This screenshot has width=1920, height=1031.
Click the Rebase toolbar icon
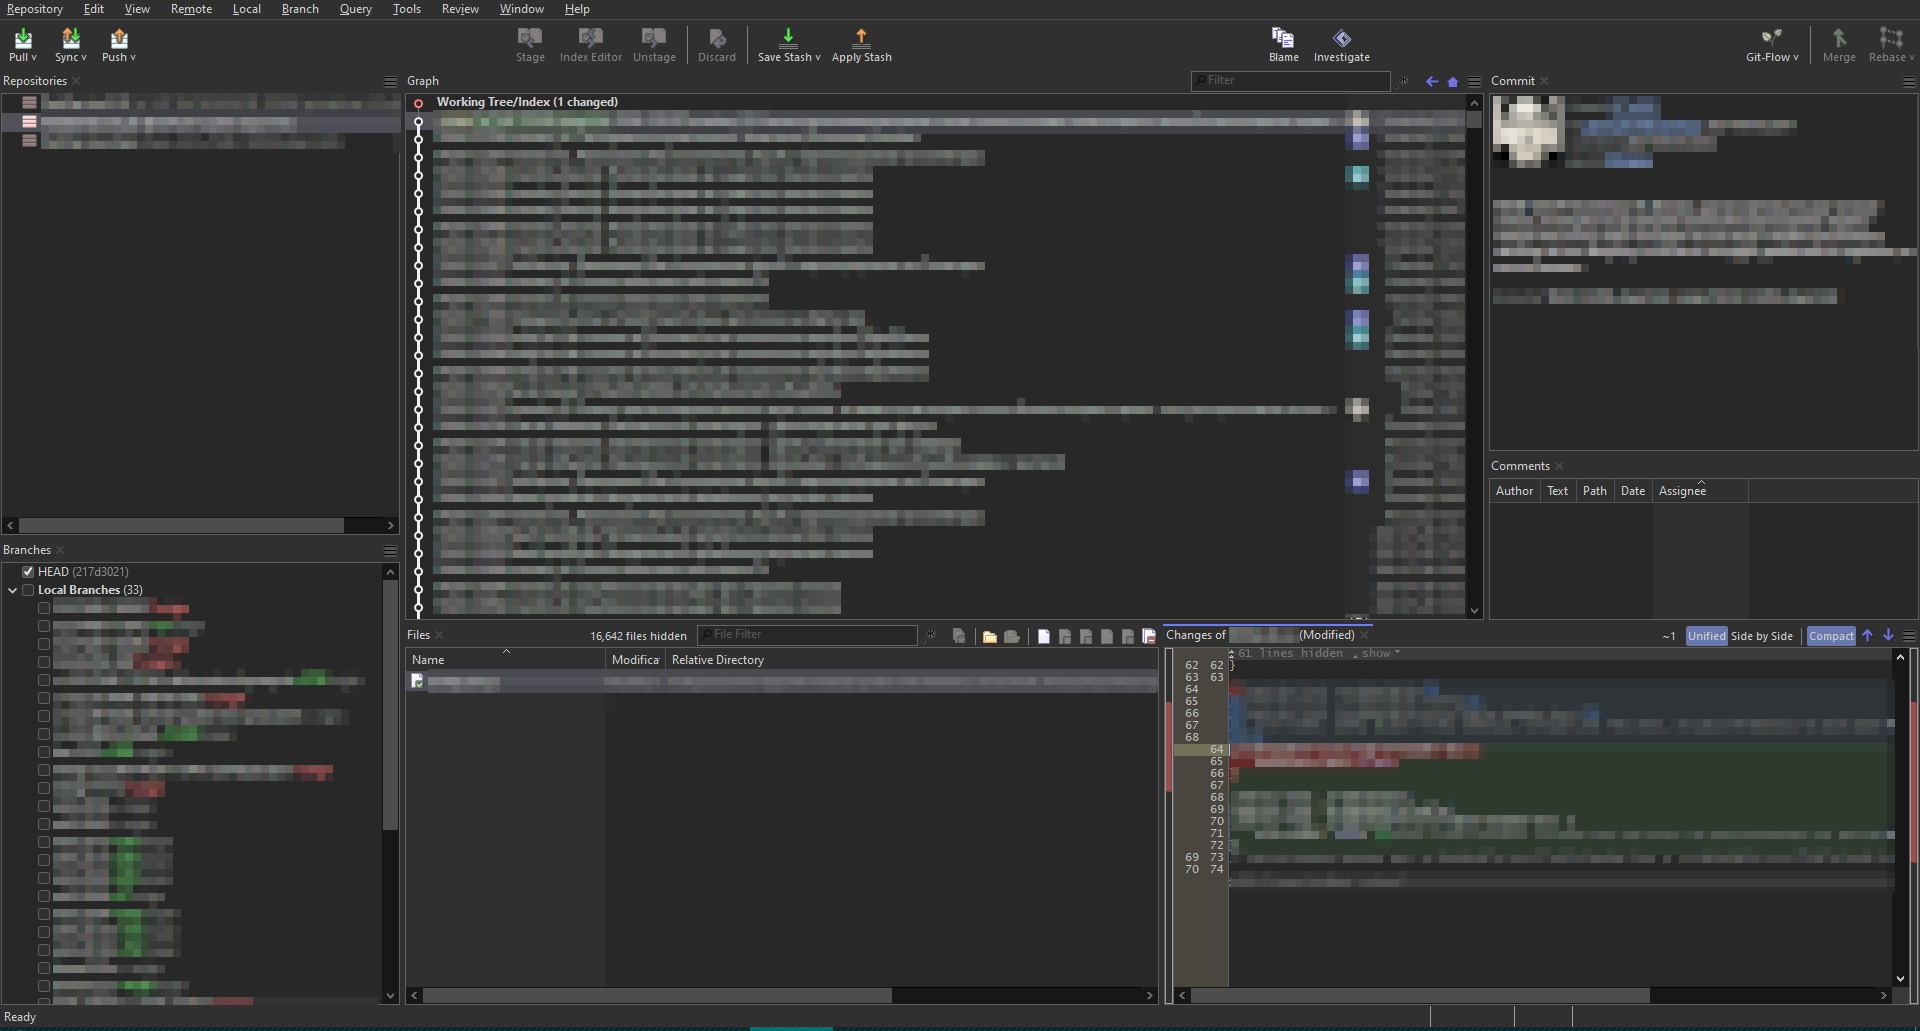point(1890,38)
